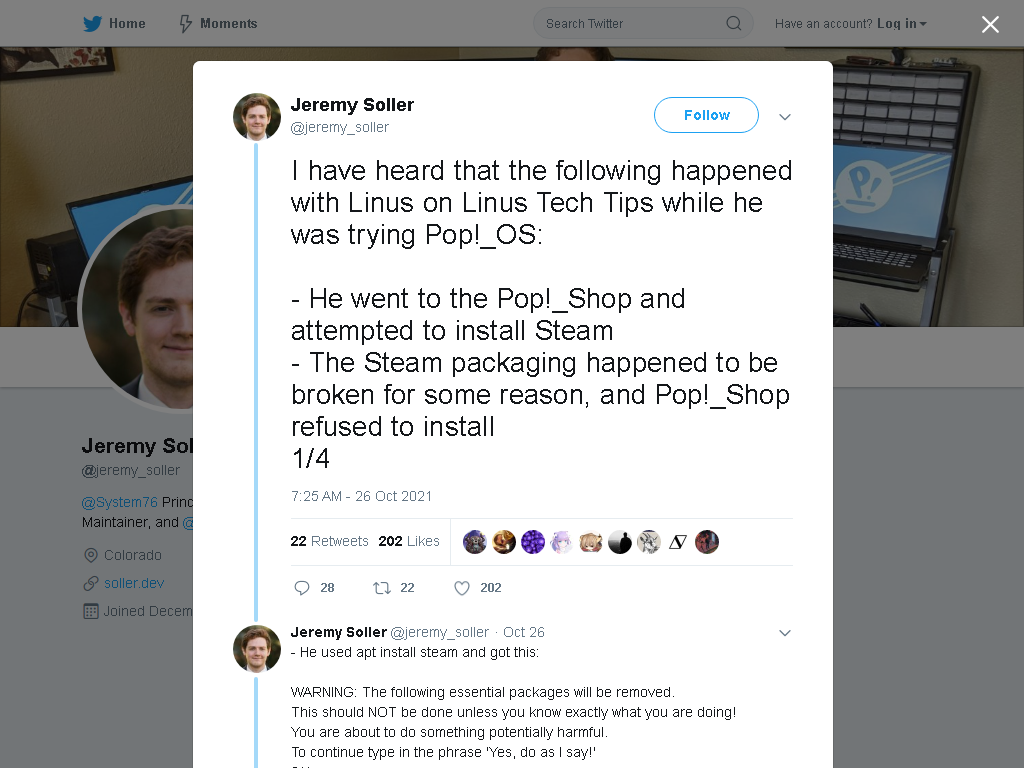
Task: Like the tweet with the heart icon
Action: (x=462, y=588)
